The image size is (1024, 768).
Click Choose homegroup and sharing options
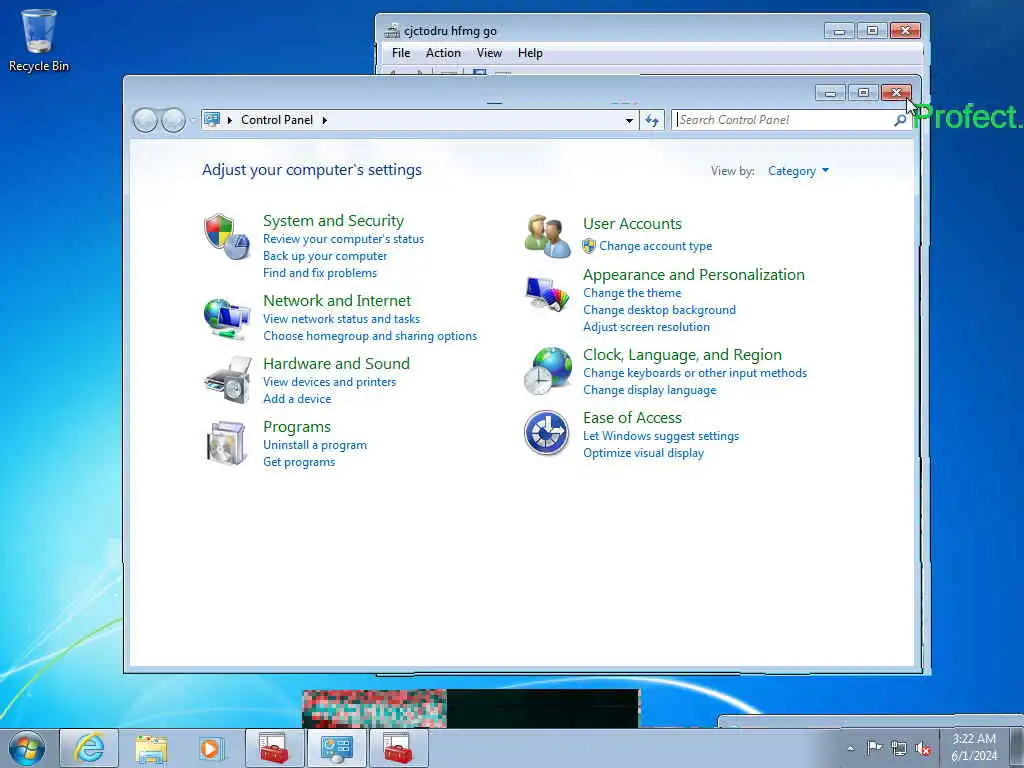[x=370, y=336]
